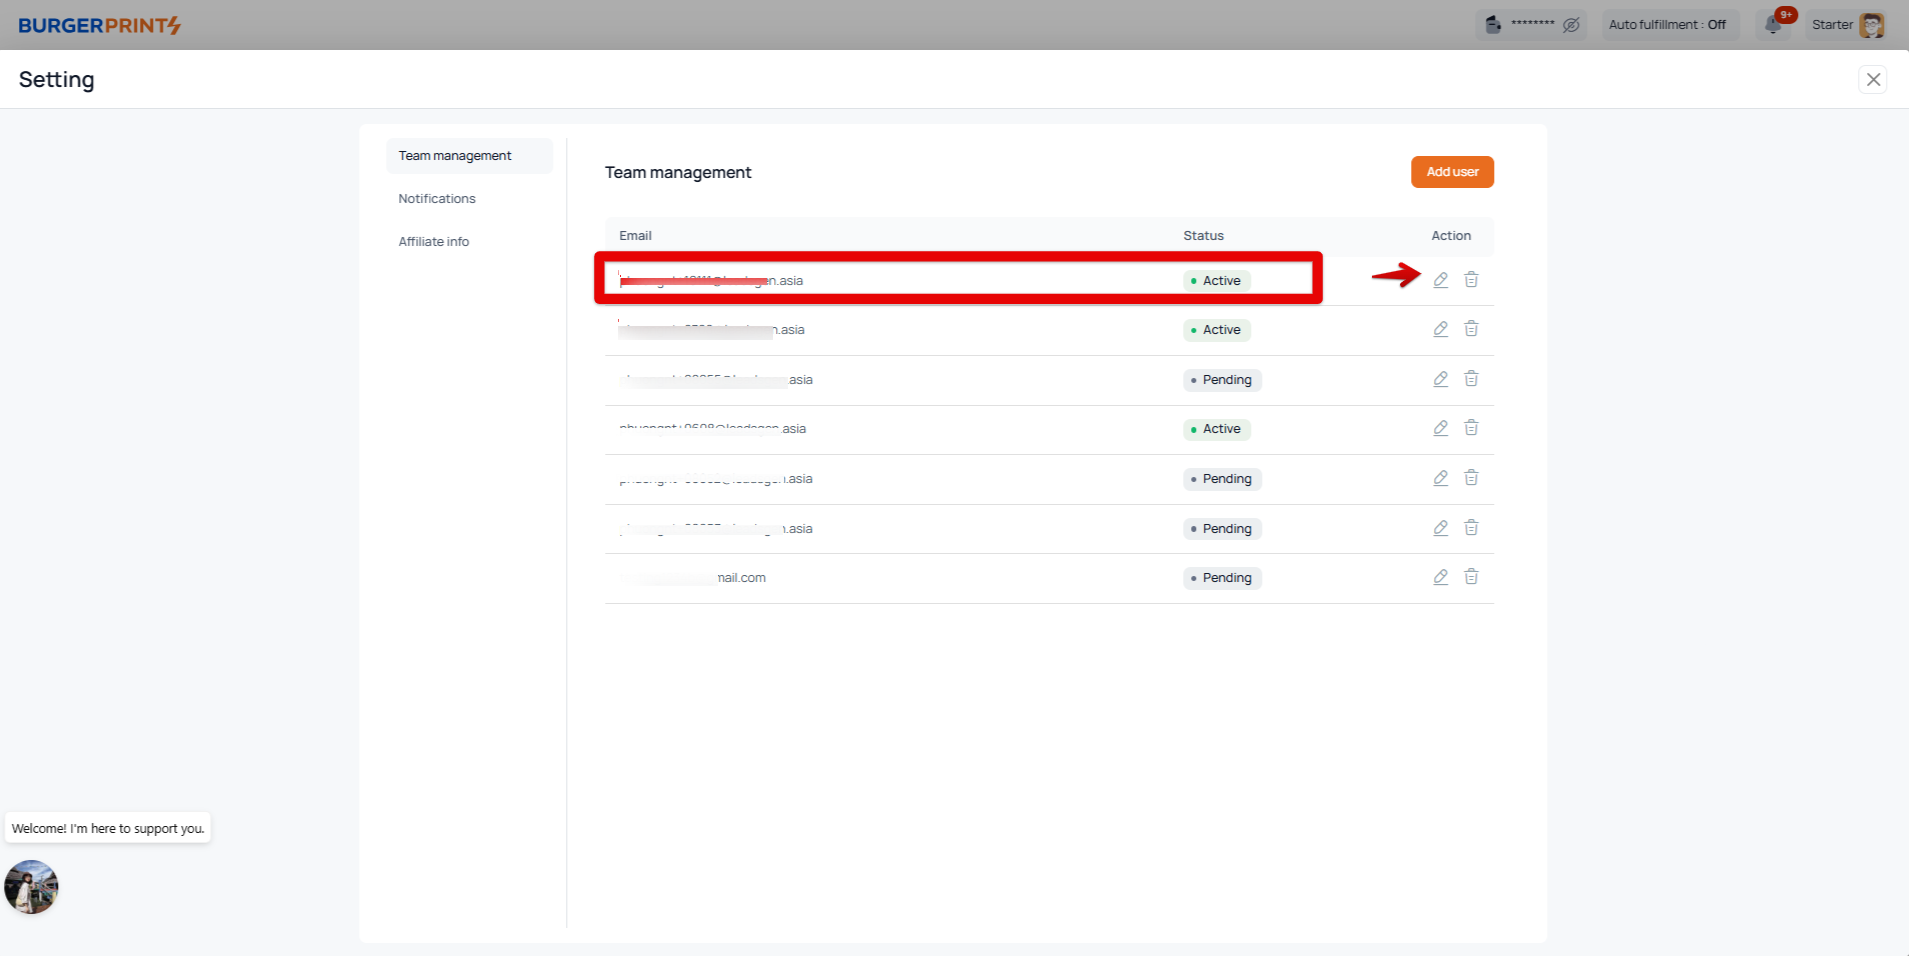Edit the third Active user row
This screenshot has width=1909, height=956.
(1440, 428)
